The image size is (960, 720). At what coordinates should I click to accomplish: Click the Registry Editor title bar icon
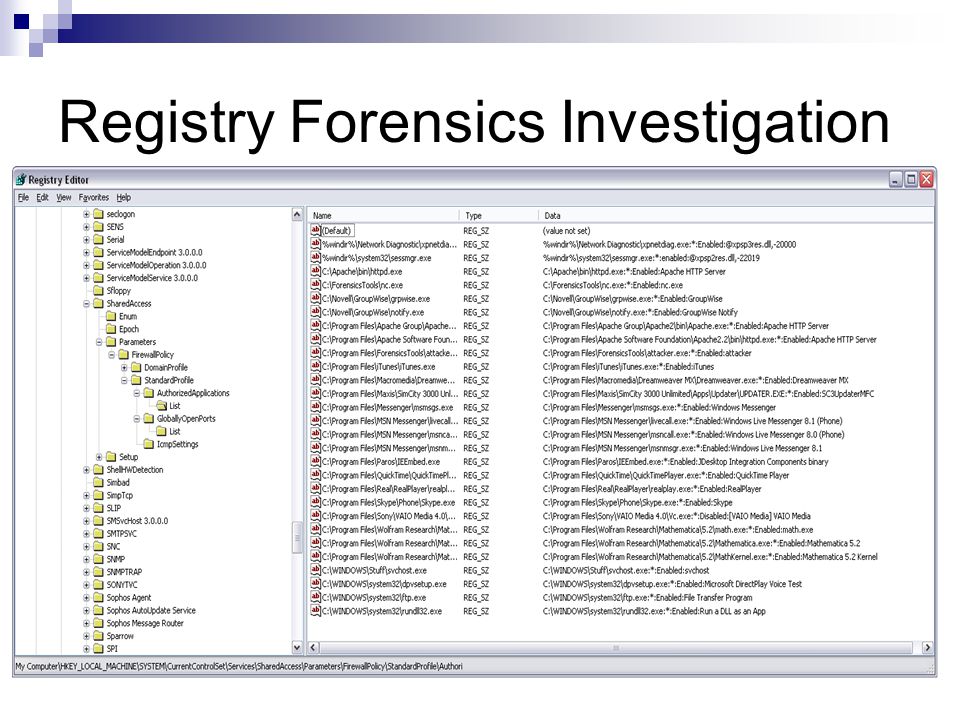pos(21,179)
